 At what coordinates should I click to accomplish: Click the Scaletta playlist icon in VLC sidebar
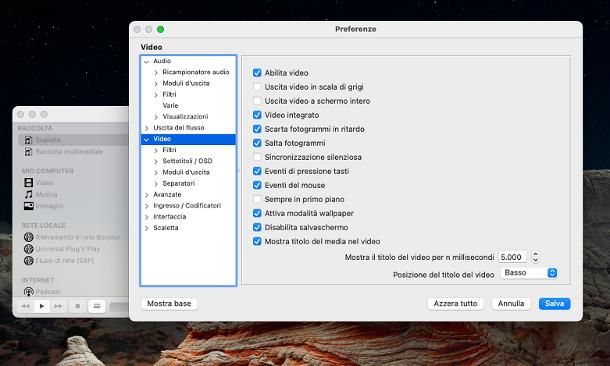pos(28,140)
